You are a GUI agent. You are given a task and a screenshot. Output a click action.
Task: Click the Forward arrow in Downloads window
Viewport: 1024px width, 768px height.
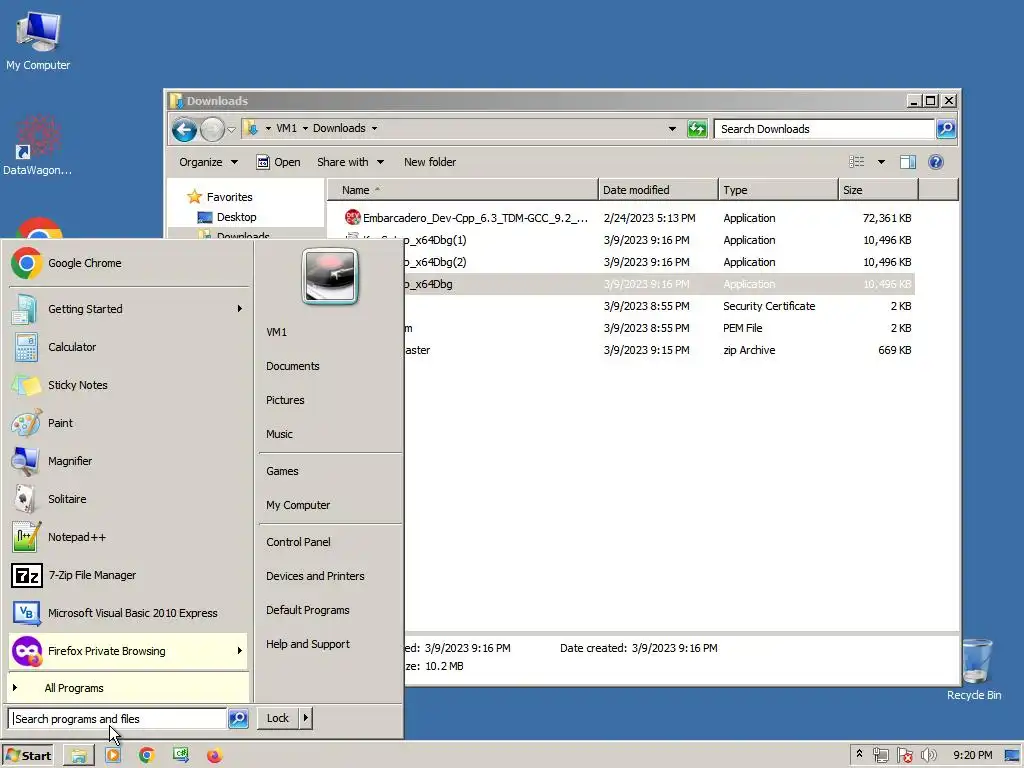[212, 129]
